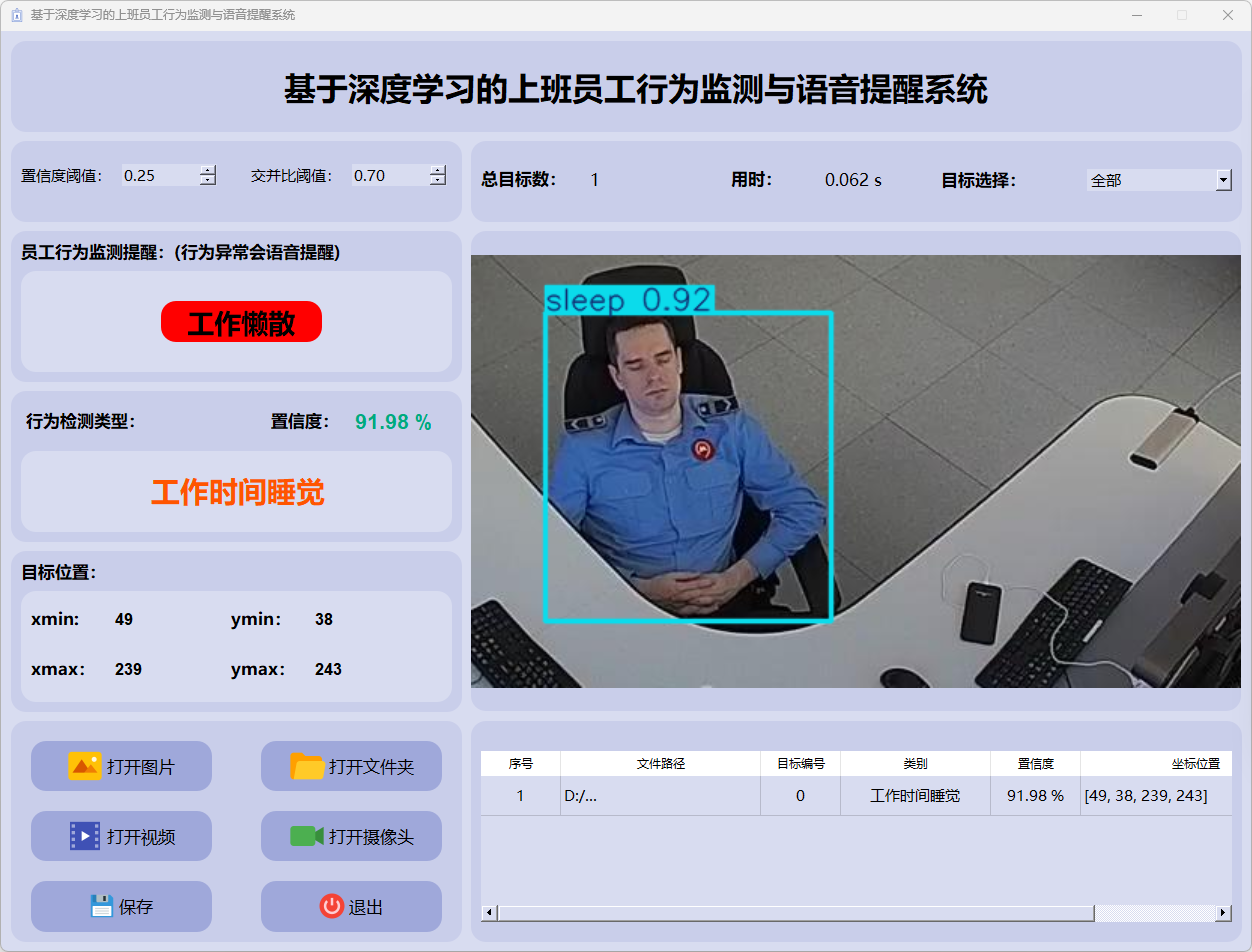Click the xmax value 239

tap(128, 670)
